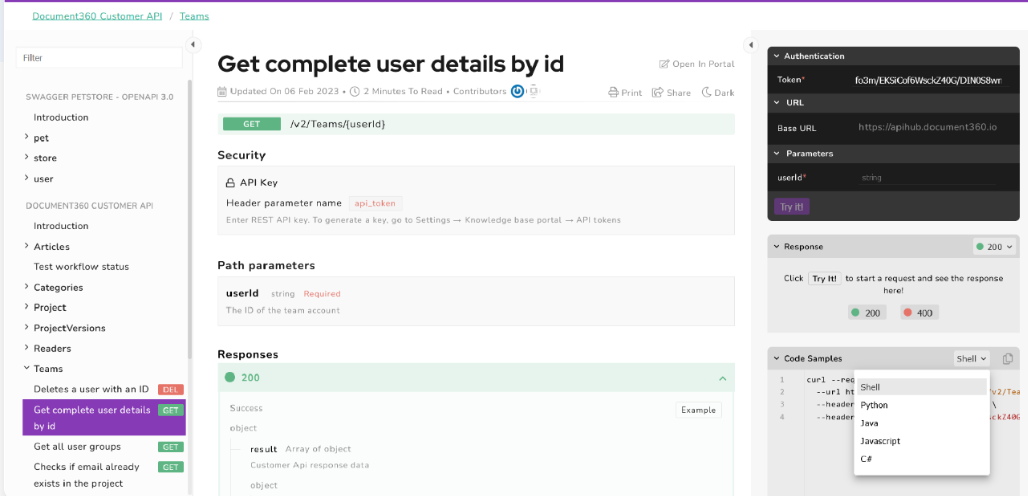The height and width of the screenshot is (496, 1028).
Task: Collapse the Parameters section
Action: [x=776, y=153]
